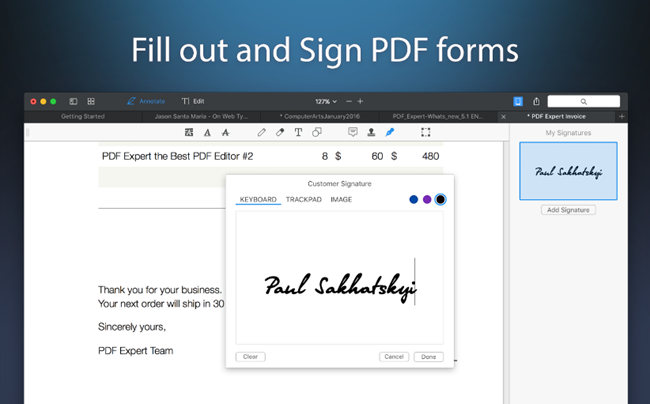Toggle the sidebar panel icon
650x404 pixels.
coord(73,101)
